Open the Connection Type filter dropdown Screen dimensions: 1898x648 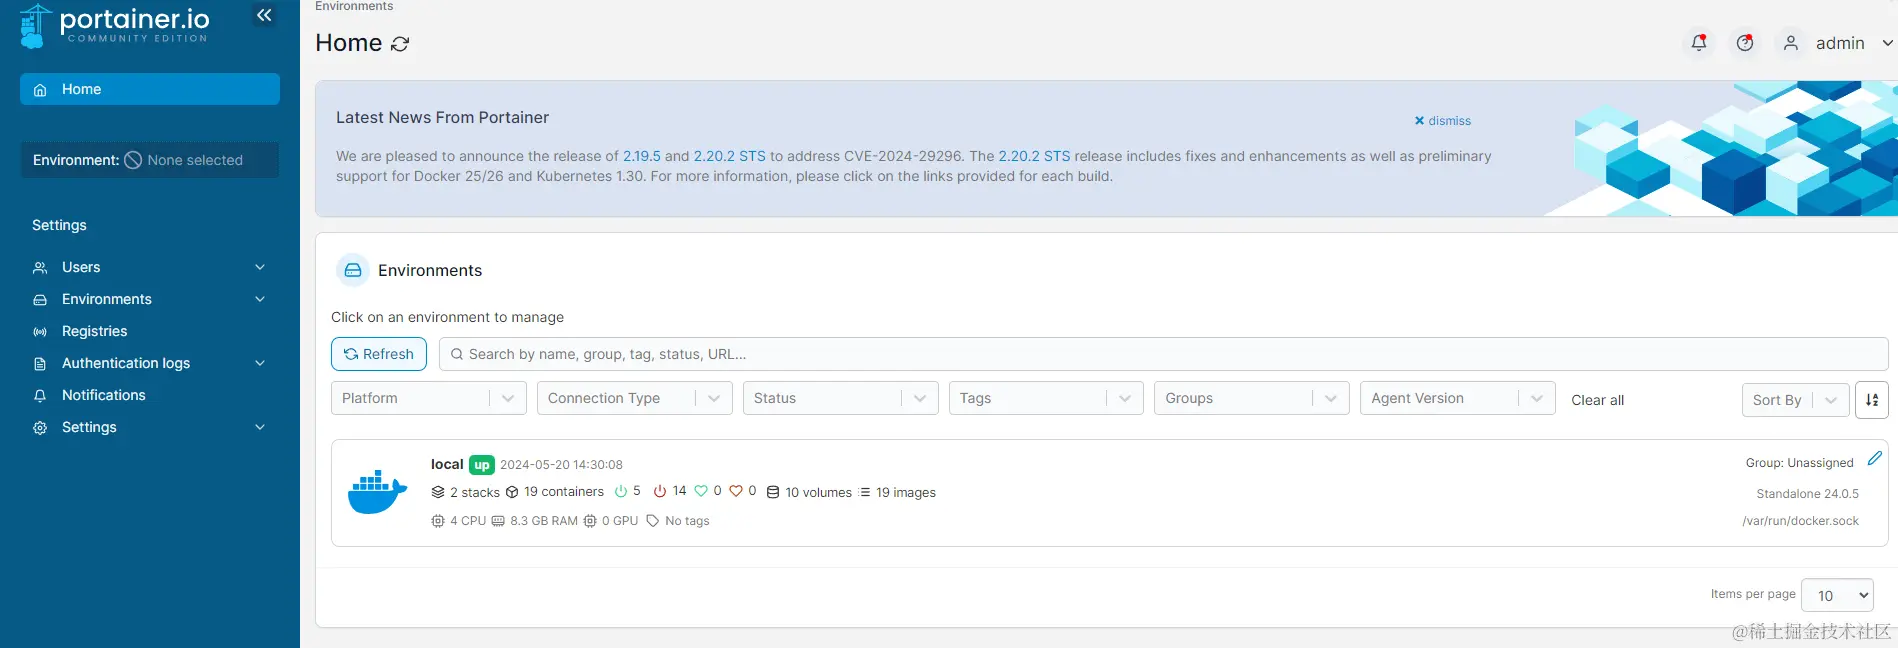pyautogui.click(x=635, y=398)
